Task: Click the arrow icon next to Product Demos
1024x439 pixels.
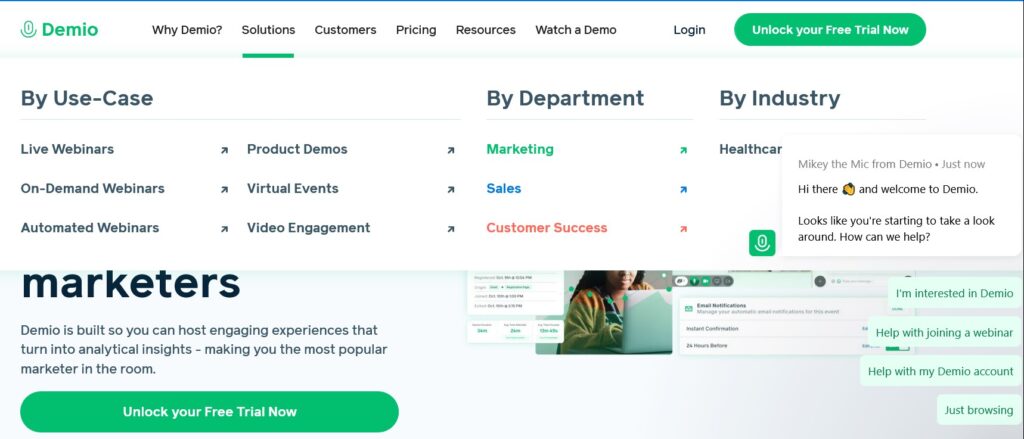Action: point(451,150)
